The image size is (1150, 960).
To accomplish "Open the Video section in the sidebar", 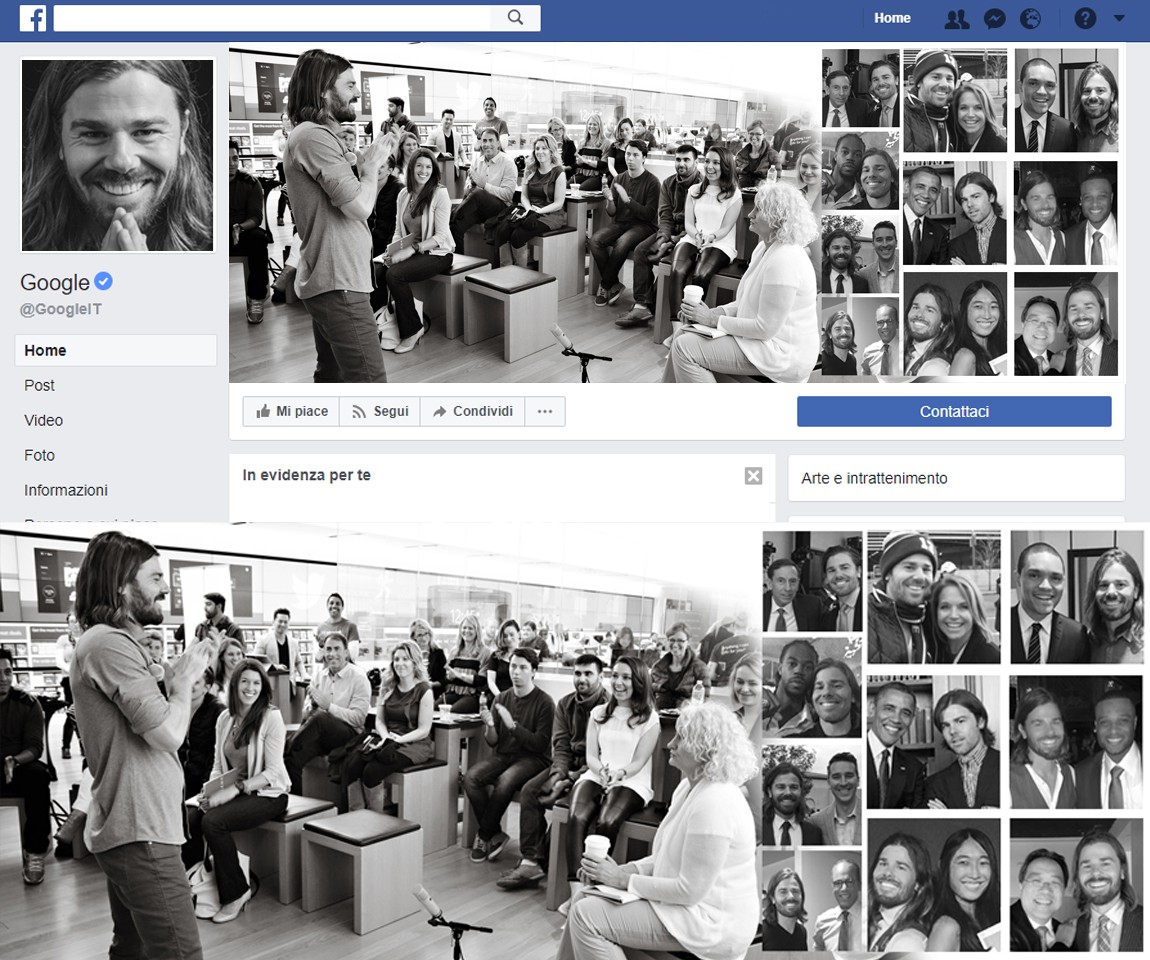I will point(44,420).
